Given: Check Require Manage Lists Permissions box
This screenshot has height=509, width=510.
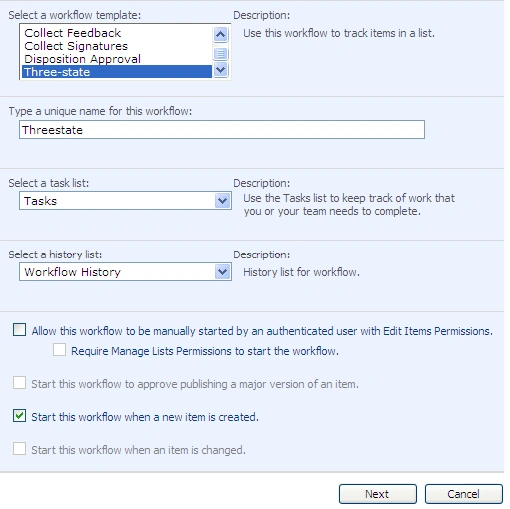Looking at the screenshot, I should click(x=59, y=350).
